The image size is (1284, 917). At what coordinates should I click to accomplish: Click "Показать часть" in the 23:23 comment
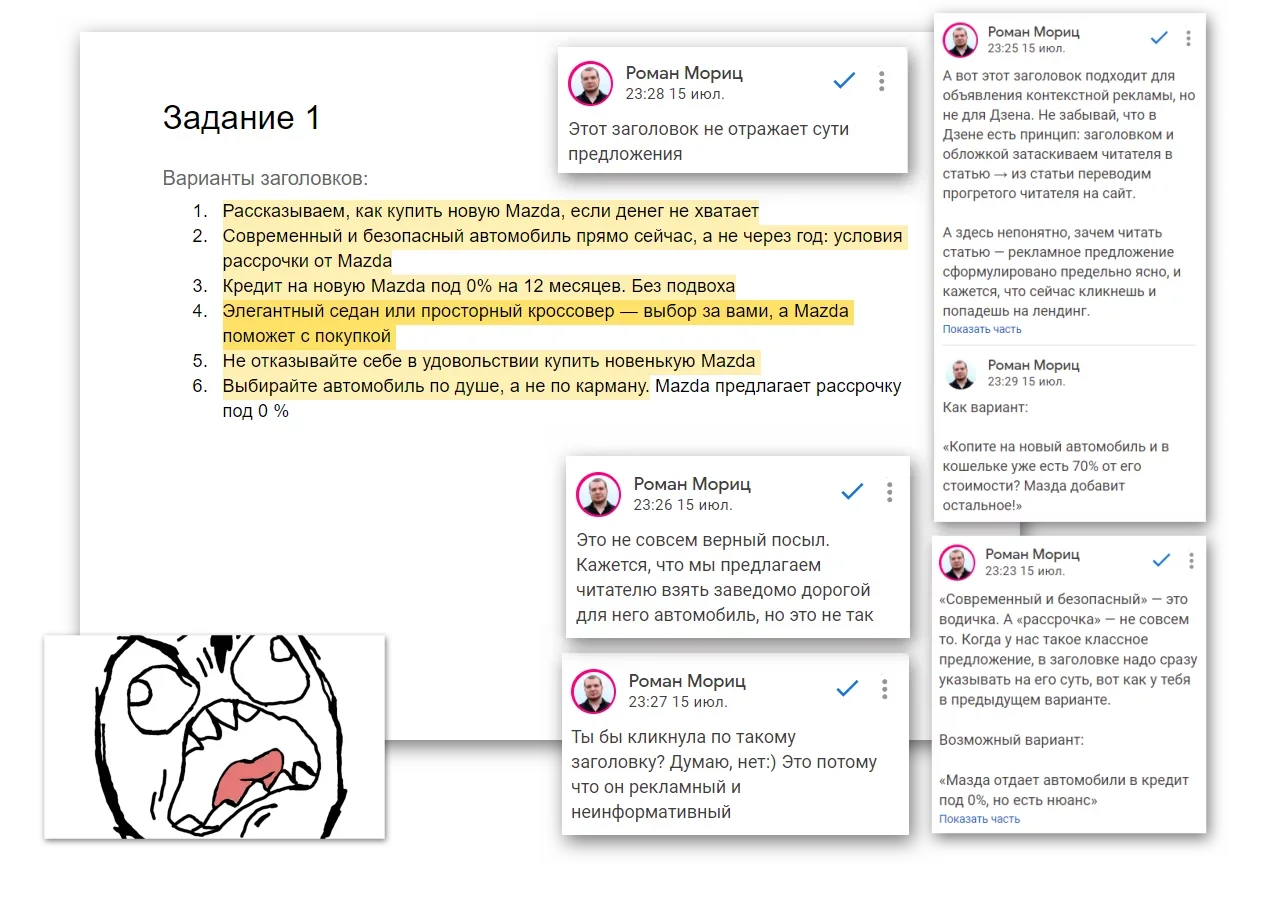979,819
